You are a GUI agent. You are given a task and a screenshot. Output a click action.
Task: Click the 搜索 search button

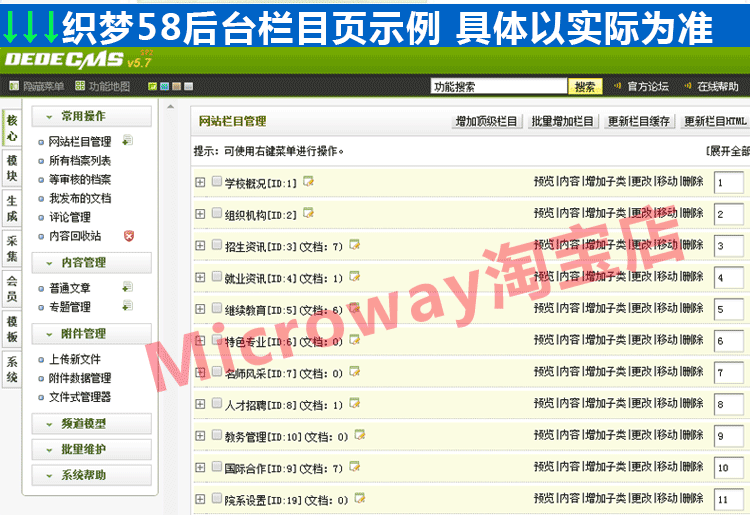click(585, 87)
